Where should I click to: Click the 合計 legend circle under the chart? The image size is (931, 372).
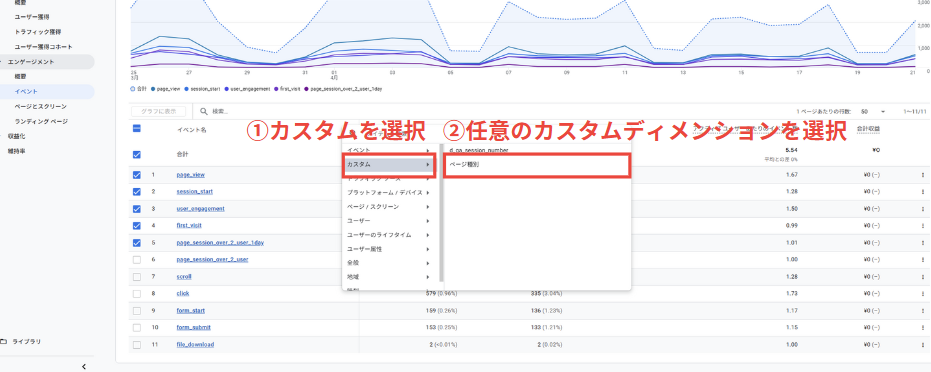132,88
